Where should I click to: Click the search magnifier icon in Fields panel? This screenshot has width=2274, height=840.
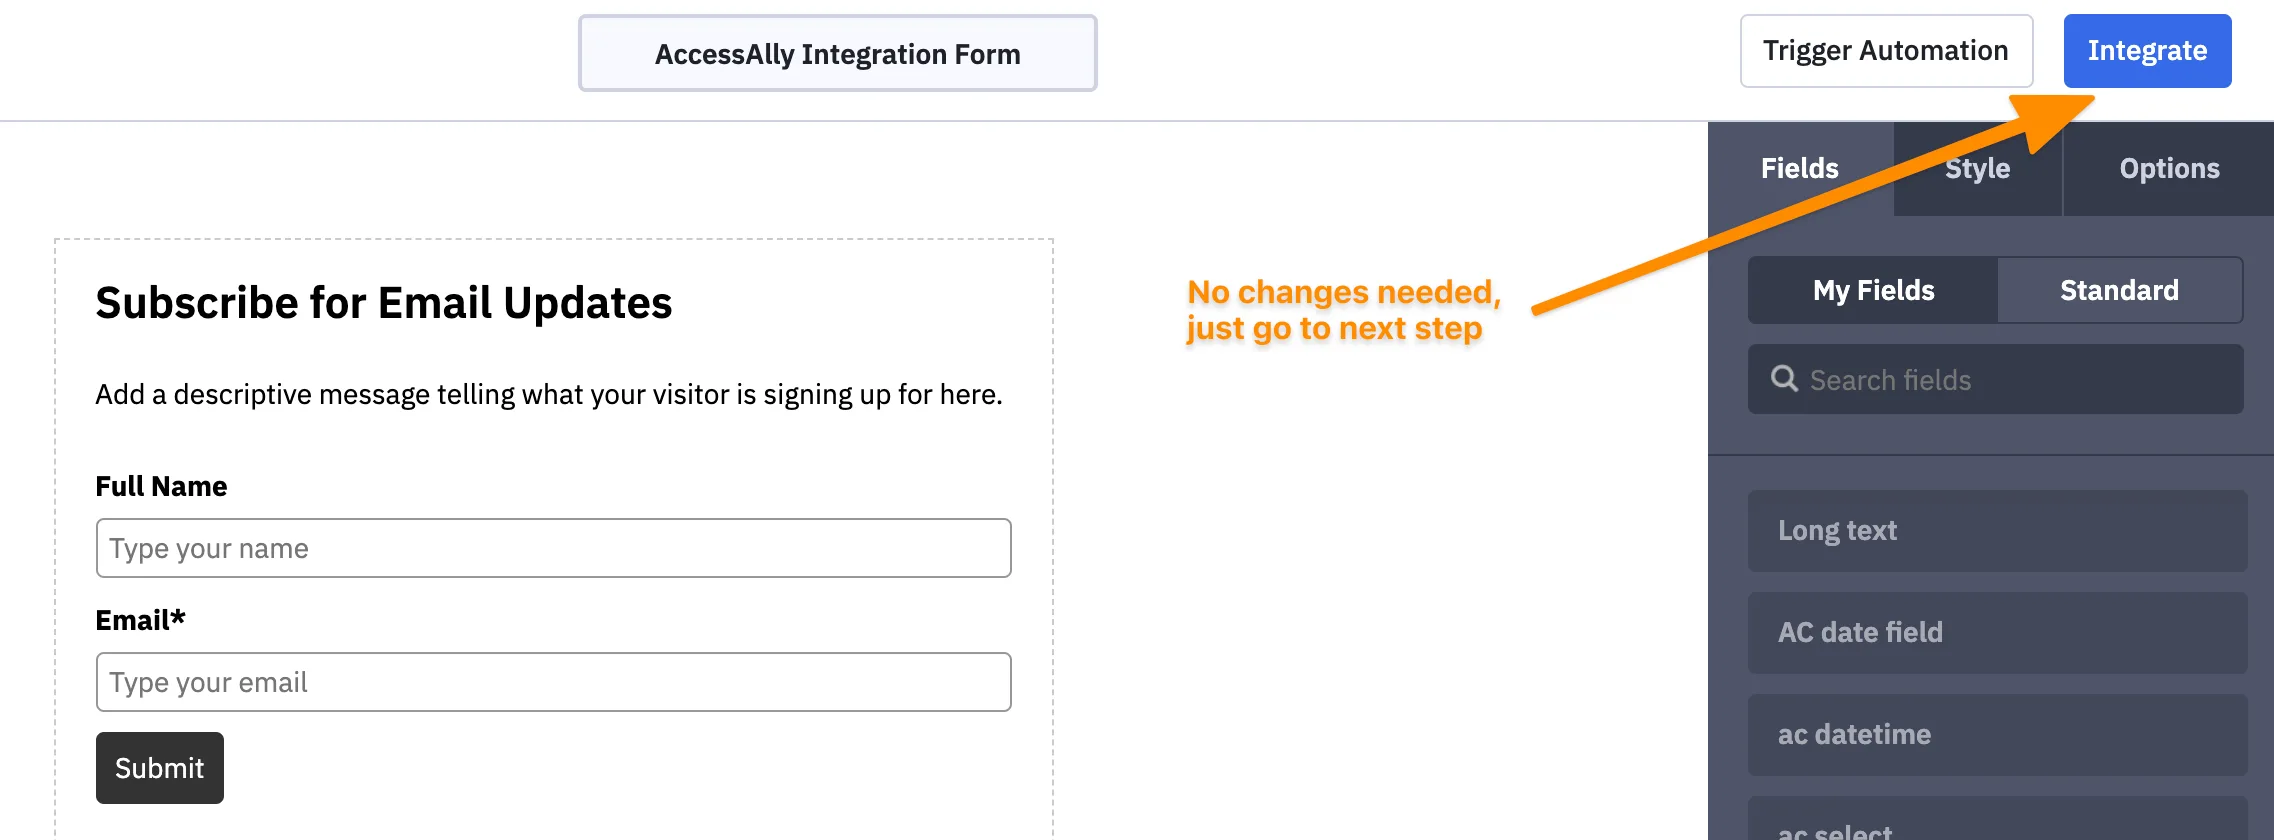pyautogui.click(x=1784, y=379)
